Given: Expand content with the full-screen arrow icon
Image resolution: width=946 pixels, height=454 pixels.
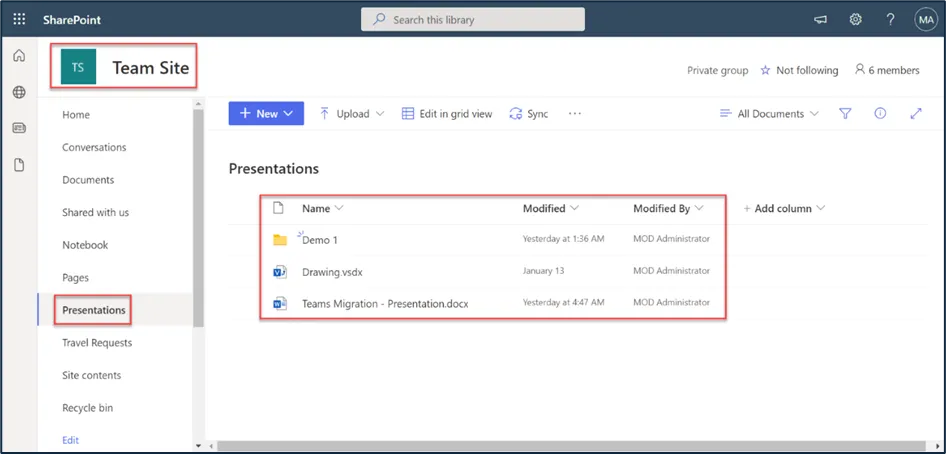Looking at the screenshot, I should pyautogui.click(x=916, y=114).
